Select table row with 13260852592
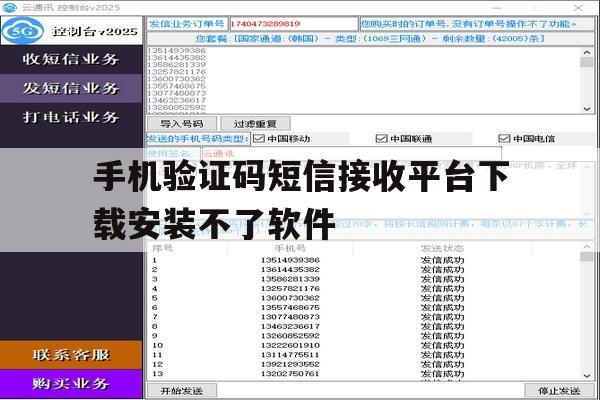 [364, 336]
